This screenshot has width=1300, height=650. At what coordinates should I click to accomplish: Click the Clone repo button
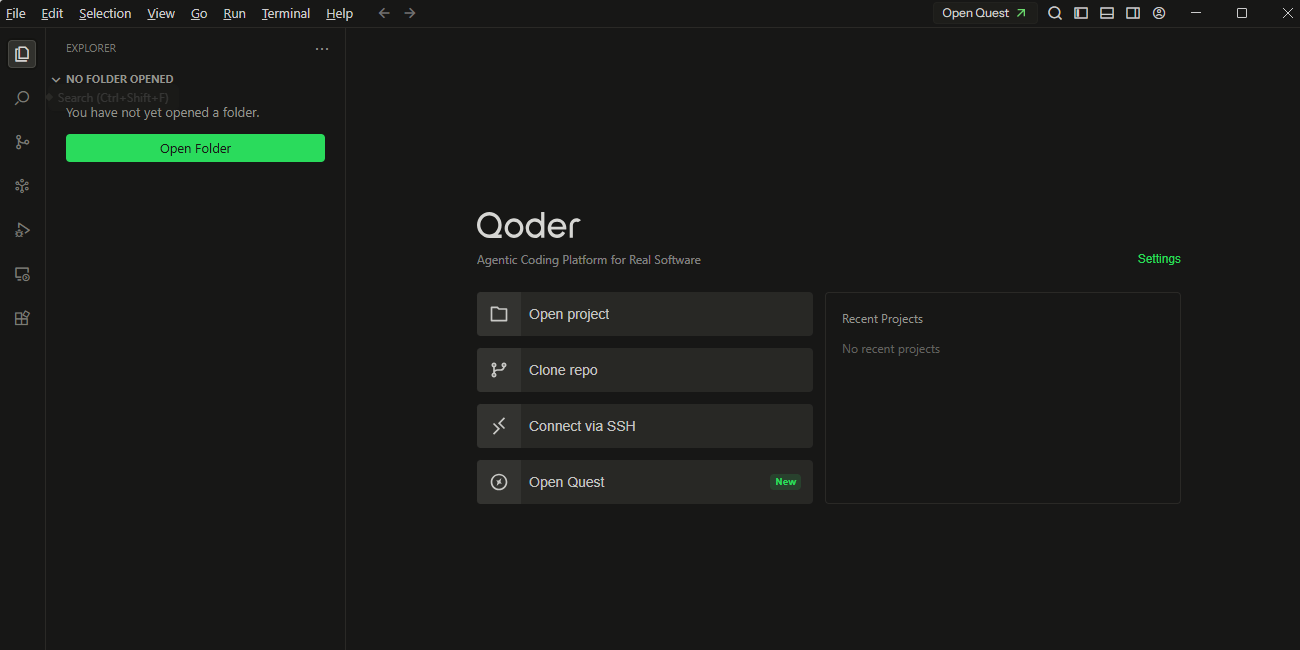[x=645, y=370]
